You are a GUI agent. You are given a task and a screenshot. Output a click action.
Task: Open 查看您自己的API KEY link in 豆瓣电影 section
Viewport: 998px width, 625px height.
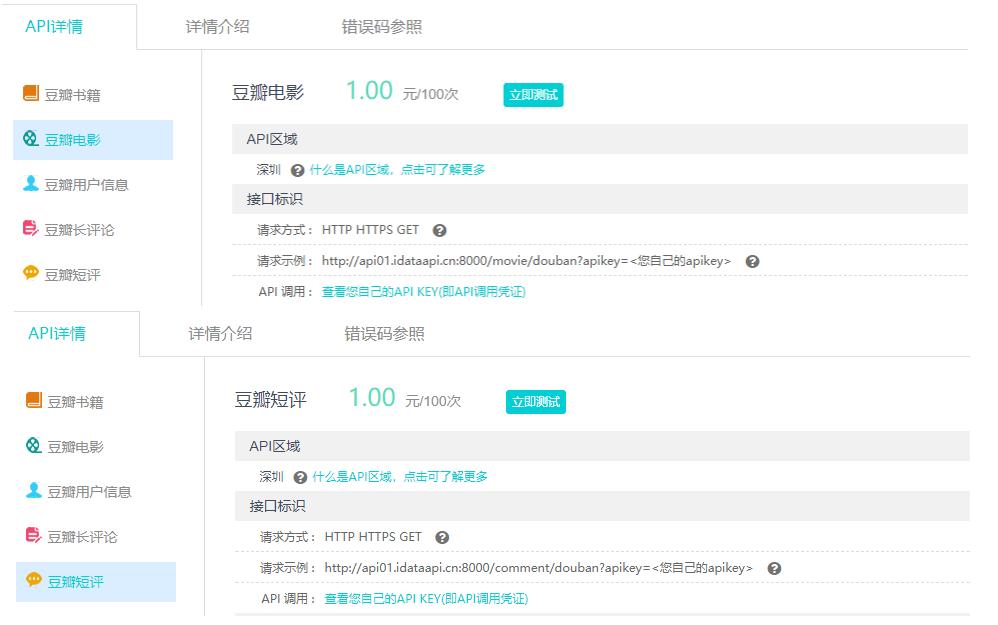coord(423,292)
